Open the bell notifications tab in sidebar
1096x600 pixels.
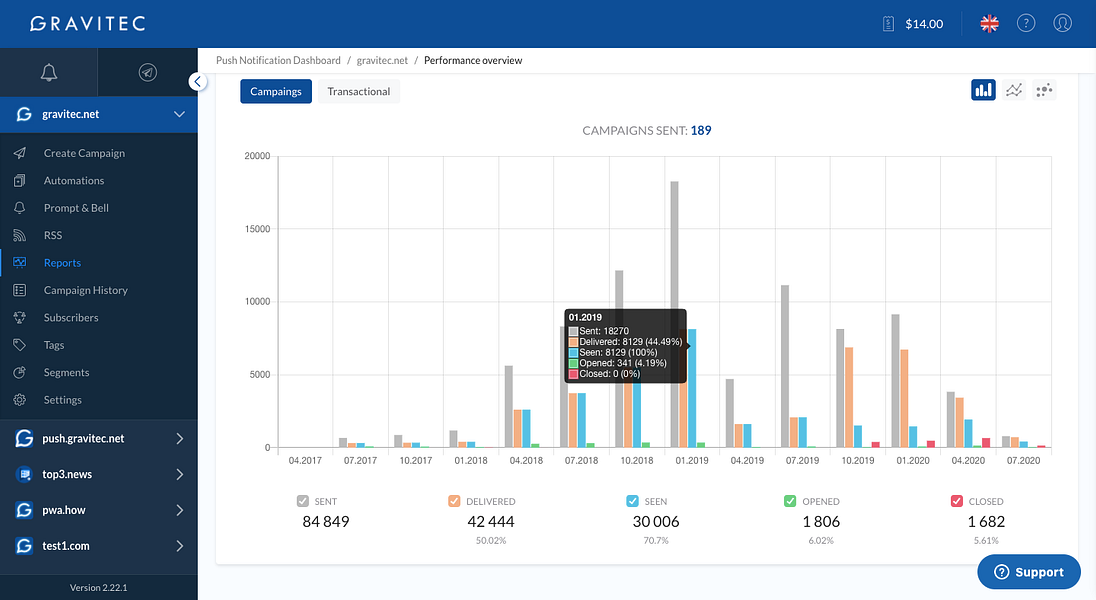click(x=49, y=72)
